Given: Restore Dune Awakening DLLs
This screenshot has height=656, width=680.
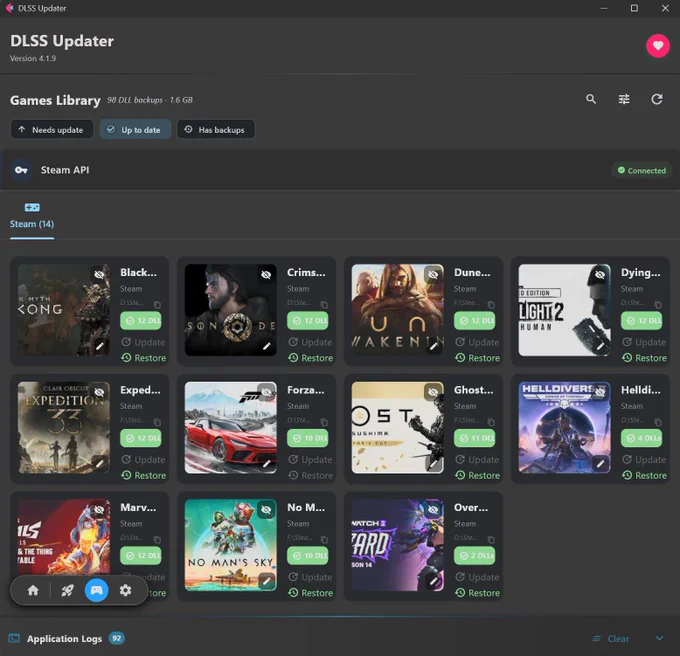Looking at the screenshot, I should click(x=477, y=358).
